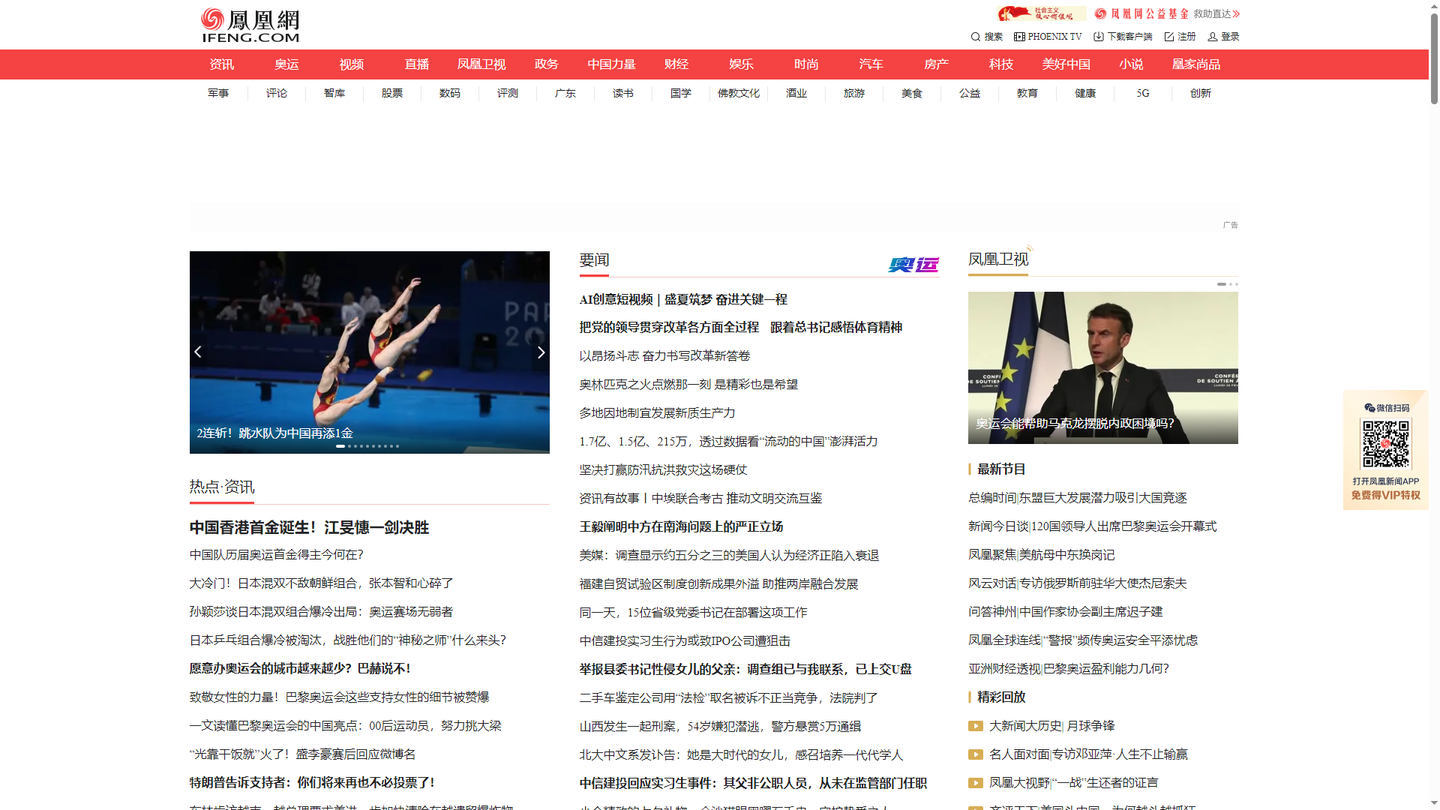Open the 凰家尚品 navigation tab
Viewport: 1440px width, 810px height.
[x=1196, y=64]
